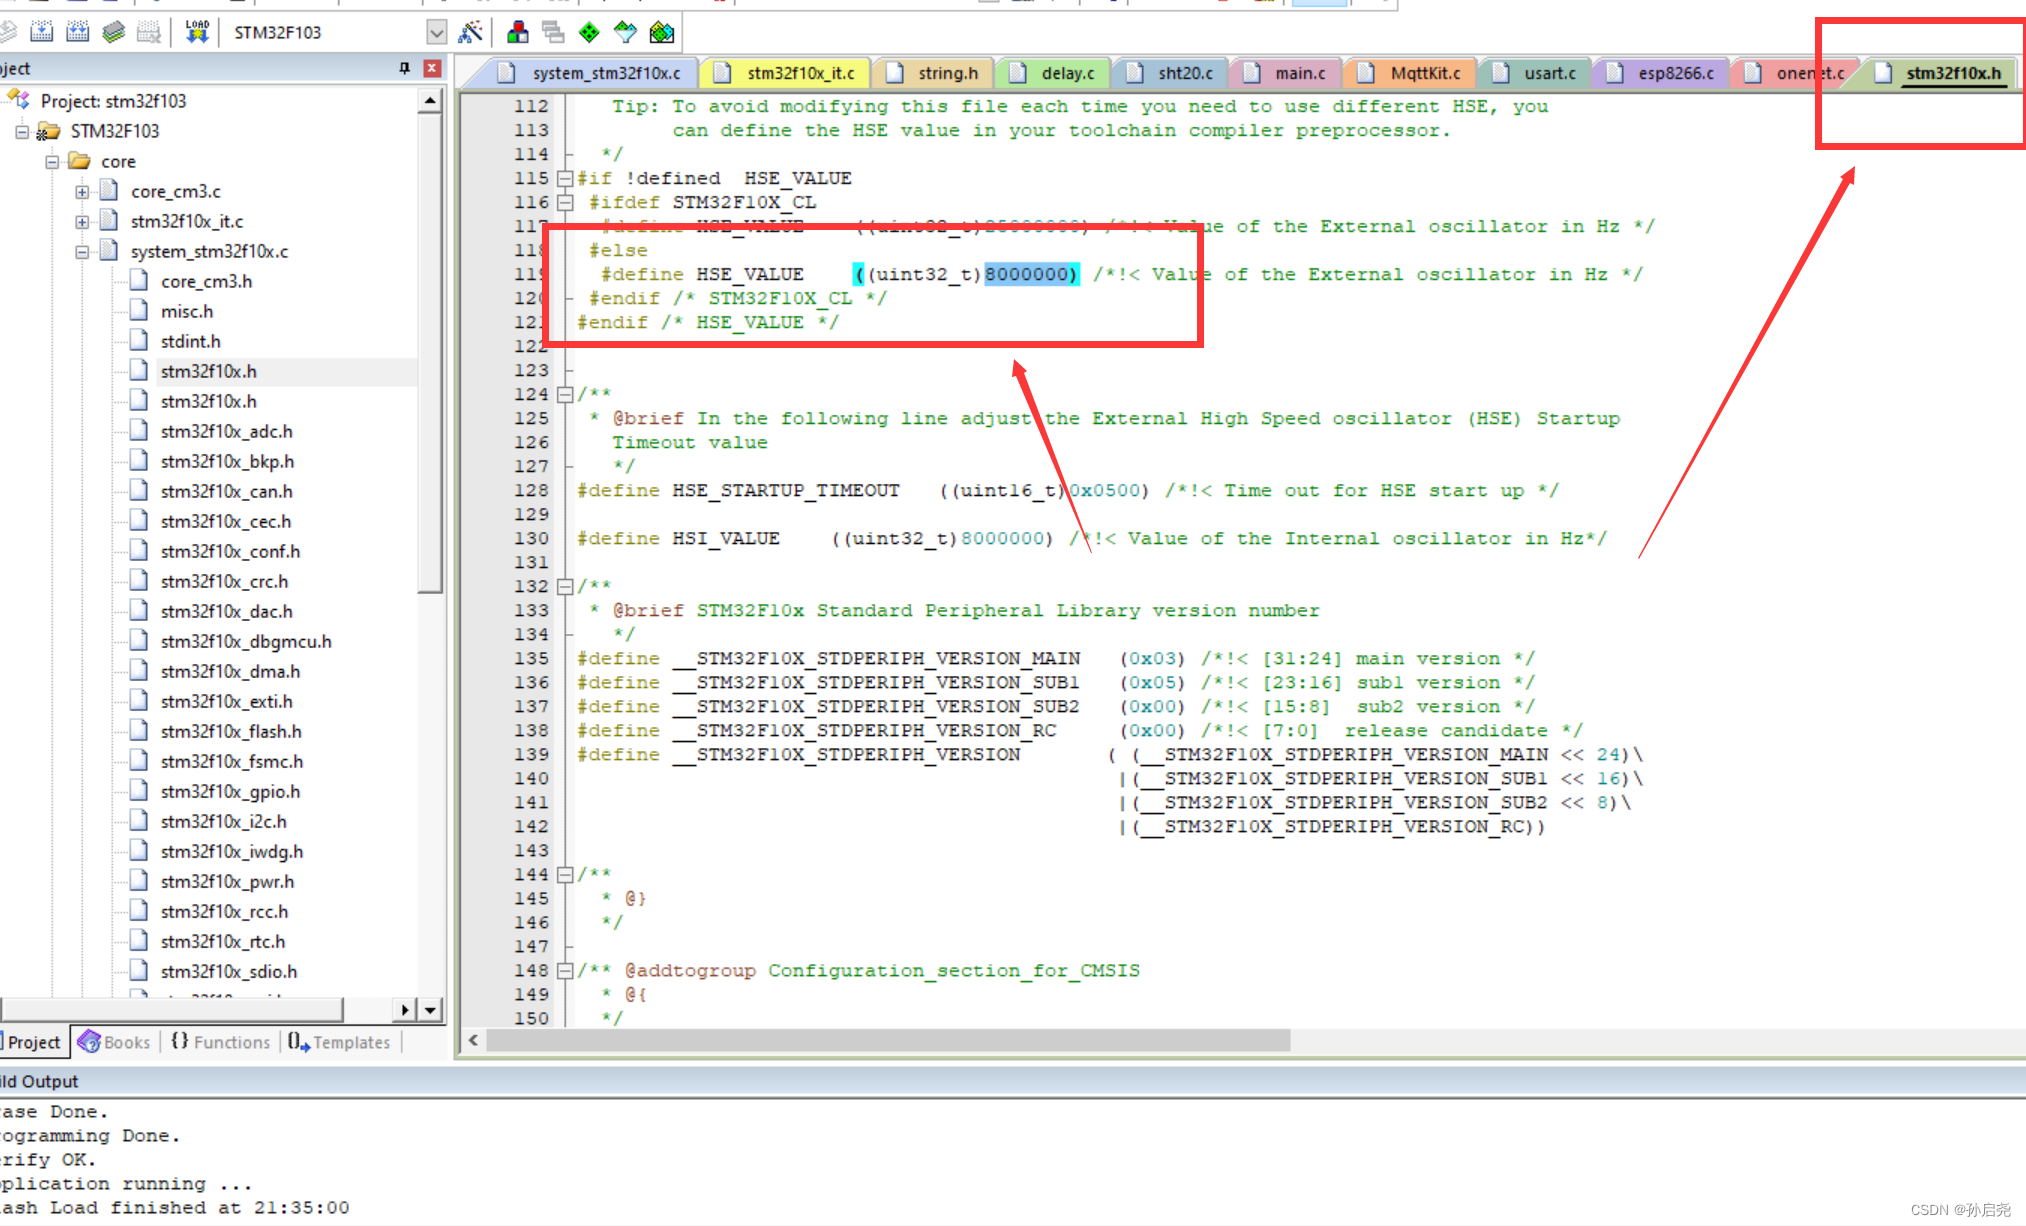Open Options for Target magic wand icon

coord(470,32)
